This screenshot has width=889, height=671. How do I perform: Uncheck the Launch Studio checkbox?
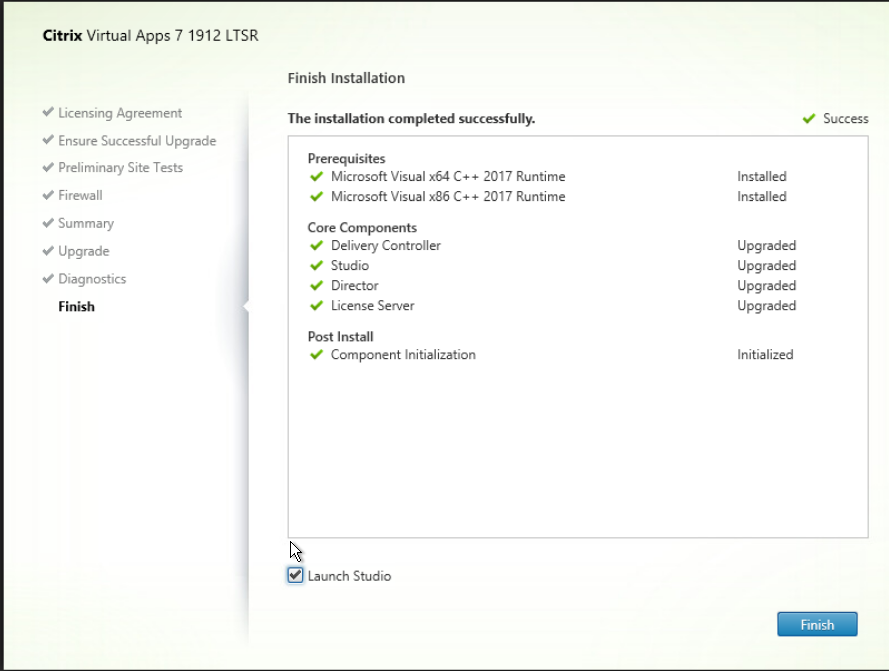[x=295, y=575]
